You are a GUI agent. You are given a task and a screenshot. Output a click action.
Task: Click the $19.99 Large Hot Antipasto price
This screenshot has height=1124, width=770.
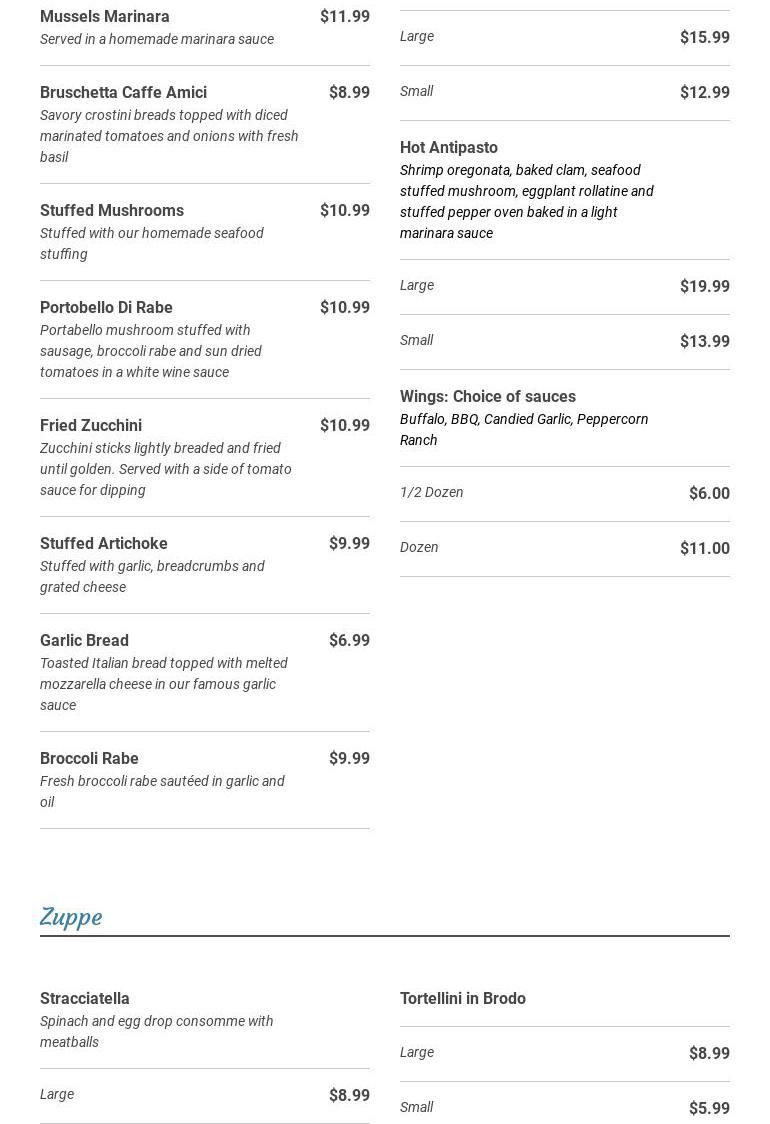pyautogui.click(x=705, y=287)
